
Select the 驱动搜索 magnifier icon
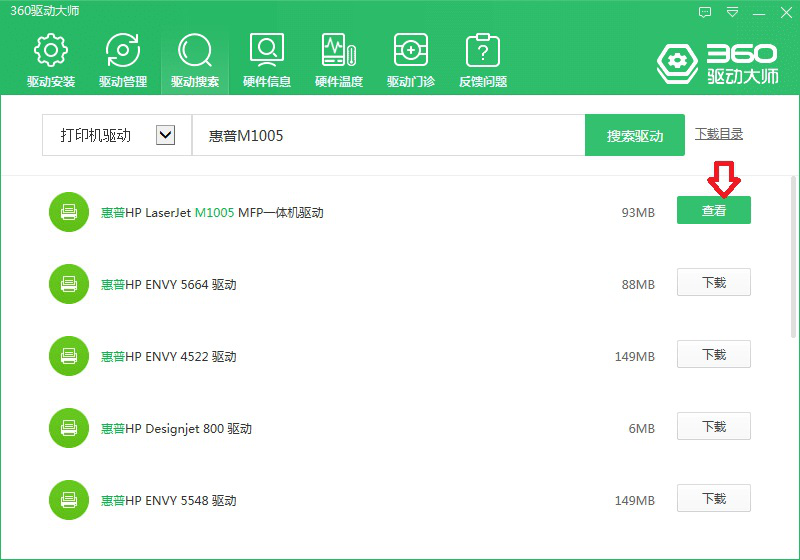point(195,51)
